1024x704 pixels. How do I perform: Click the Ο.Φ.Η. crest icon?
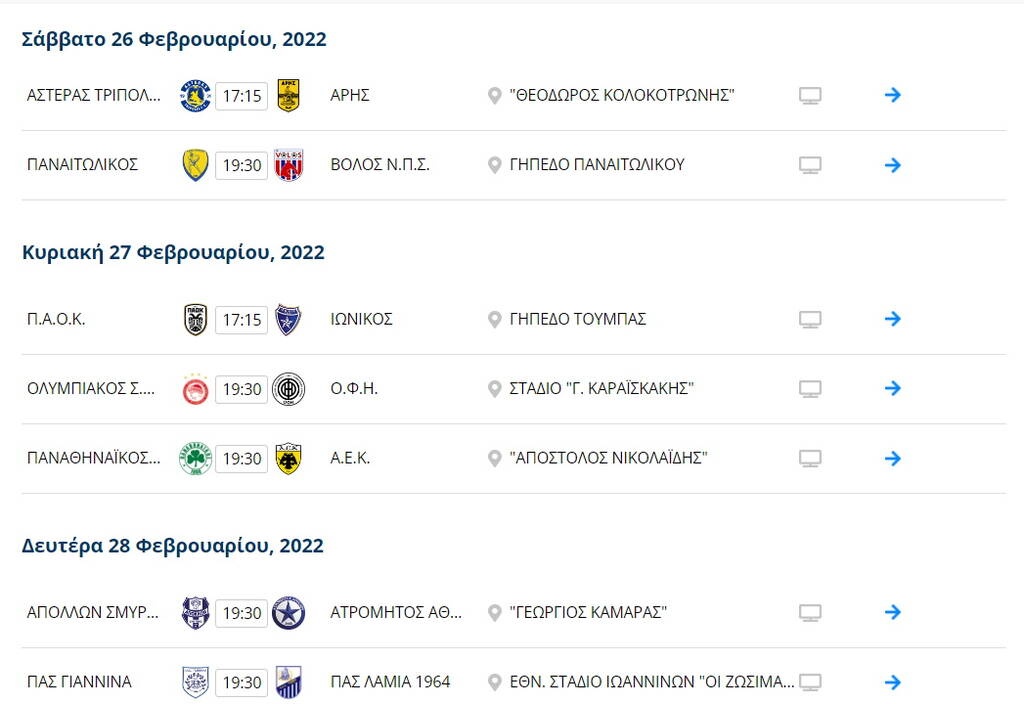288,388
